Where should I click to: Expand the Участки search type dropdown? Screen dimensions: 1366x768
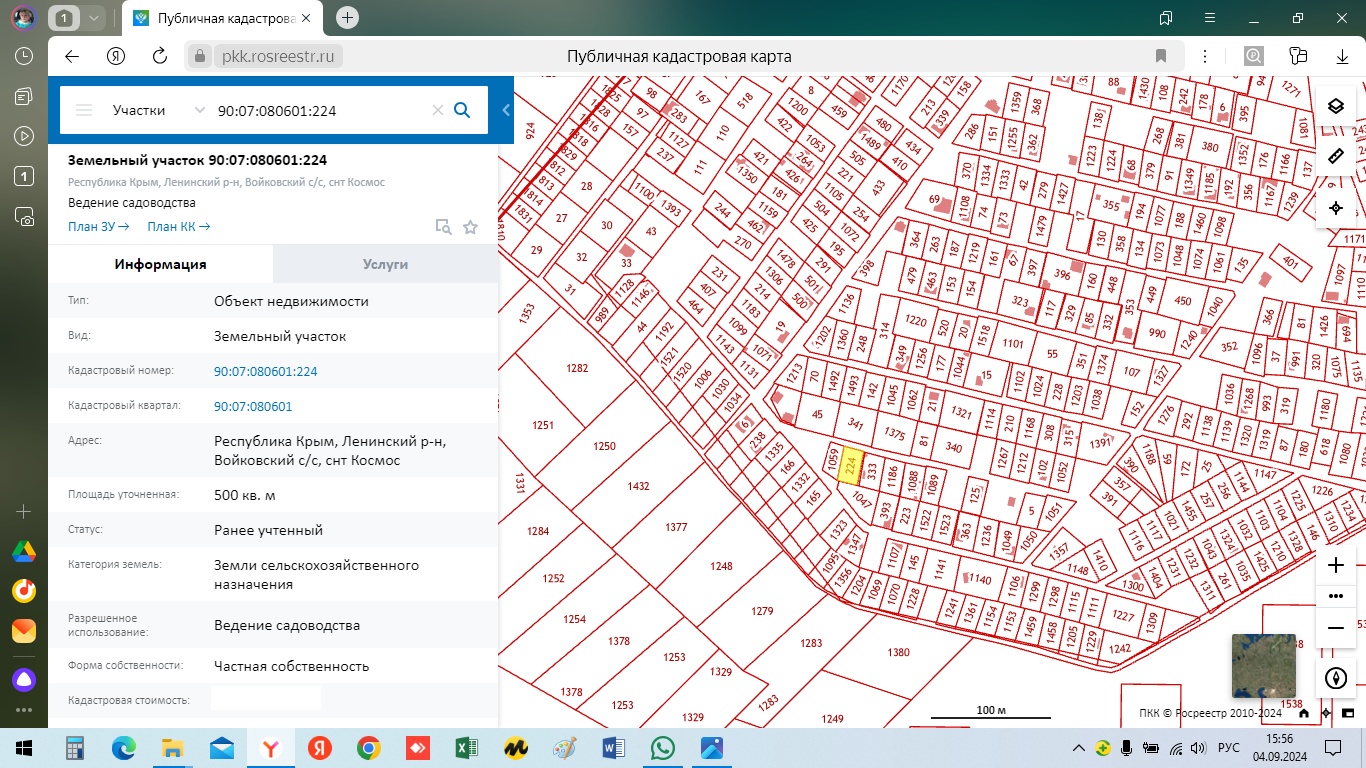tap(199, 110)
